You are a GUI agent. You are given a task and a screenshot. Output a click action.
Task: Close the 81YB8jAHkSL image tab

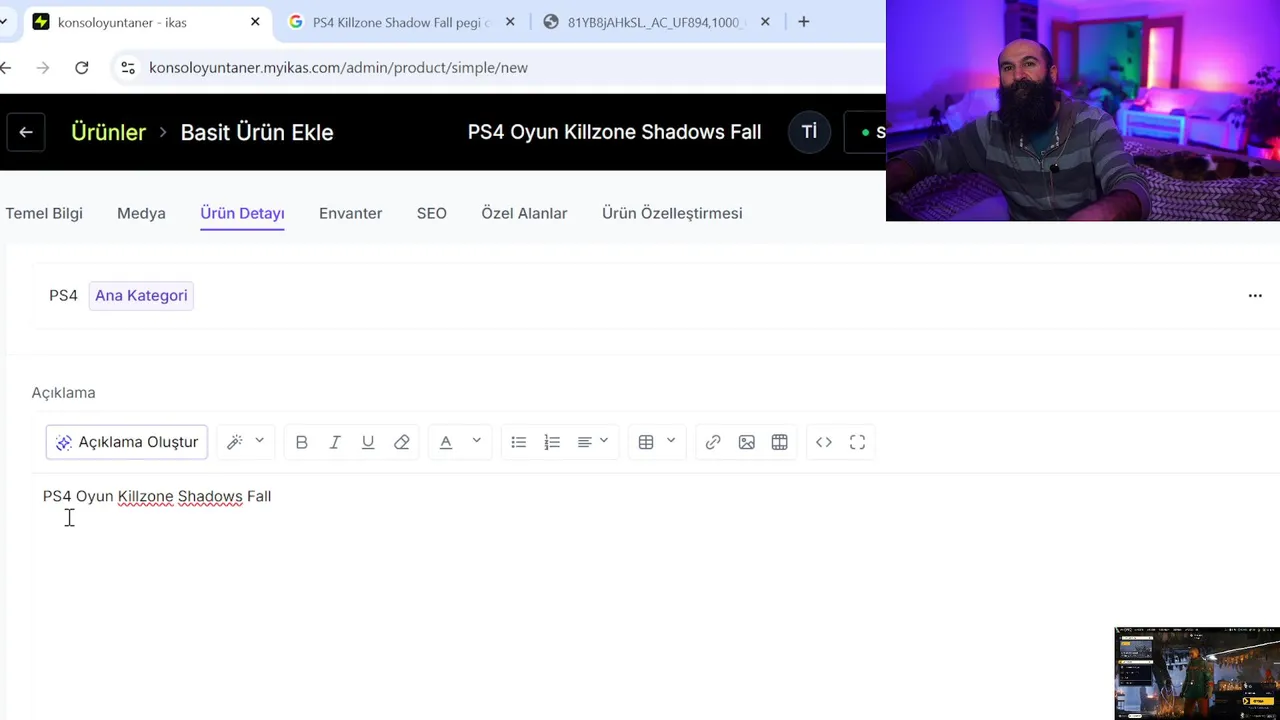pyautogui.click(x=765, y=22)
